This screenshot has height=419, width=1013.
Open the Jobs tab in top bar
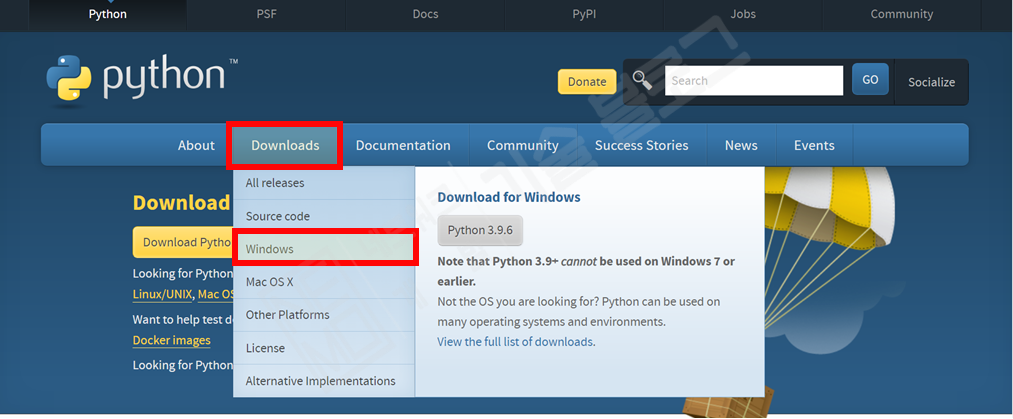pos(743,14)
